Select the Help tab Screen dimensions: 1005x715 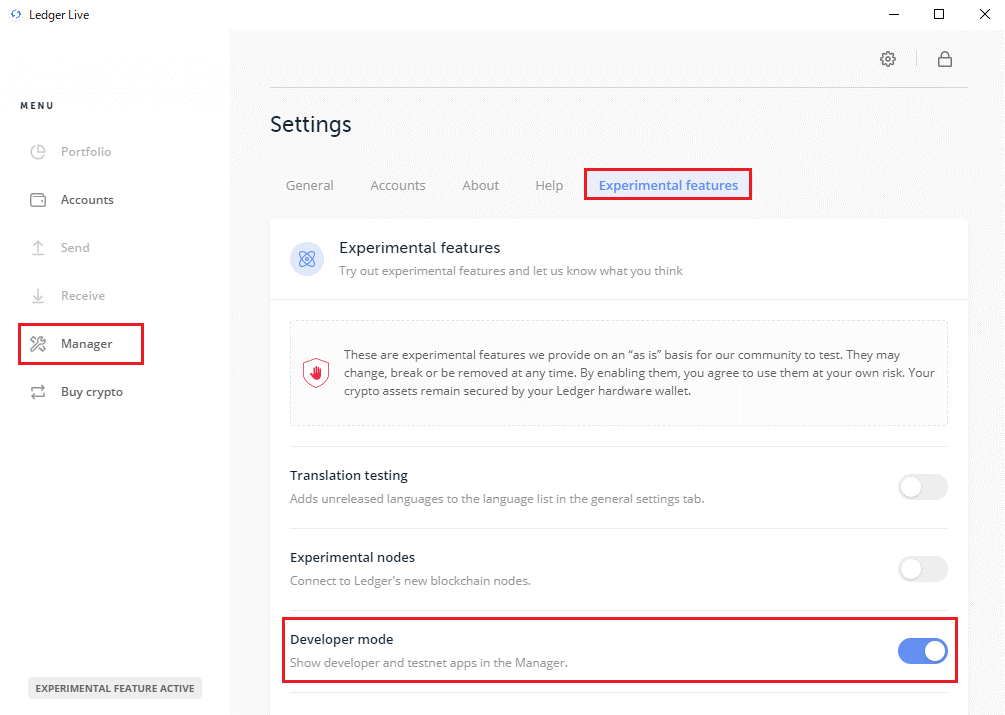(x=549, y=185)
